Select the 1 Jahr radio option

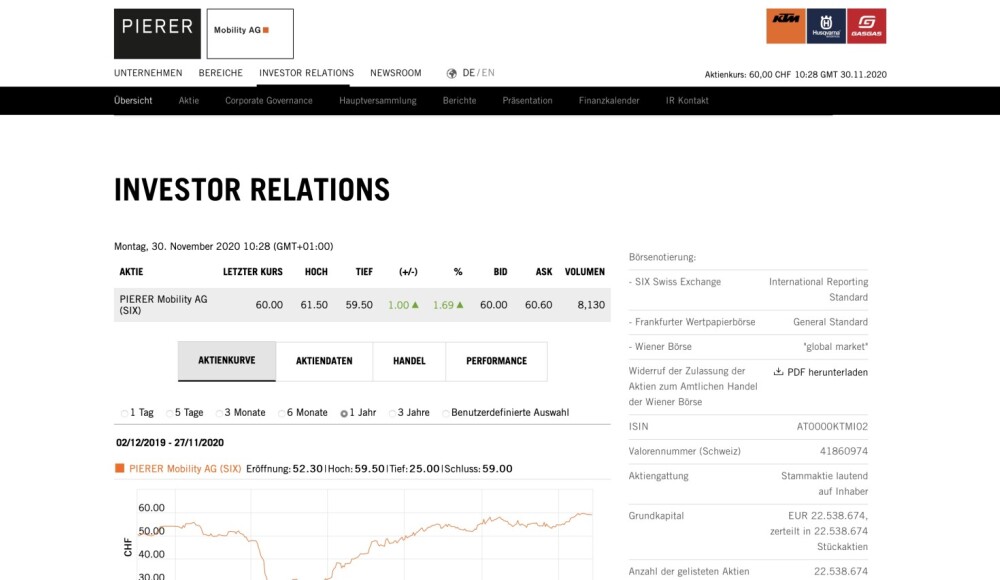click(344, 413)
